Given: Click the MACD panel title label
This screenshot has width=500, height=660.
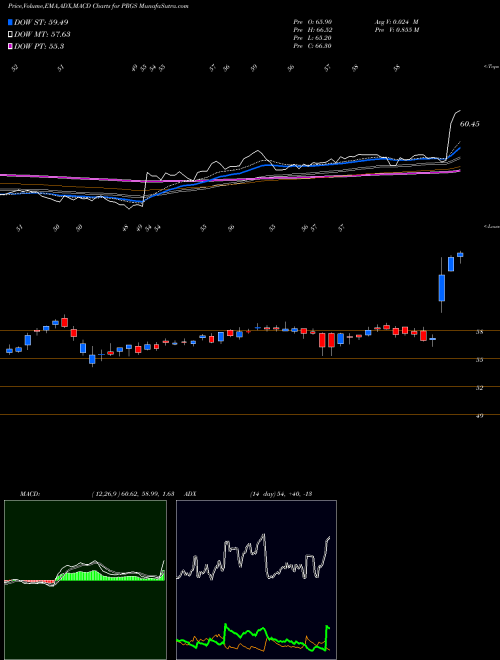Looking at the screenshot, I should click(x=29, y=494).
